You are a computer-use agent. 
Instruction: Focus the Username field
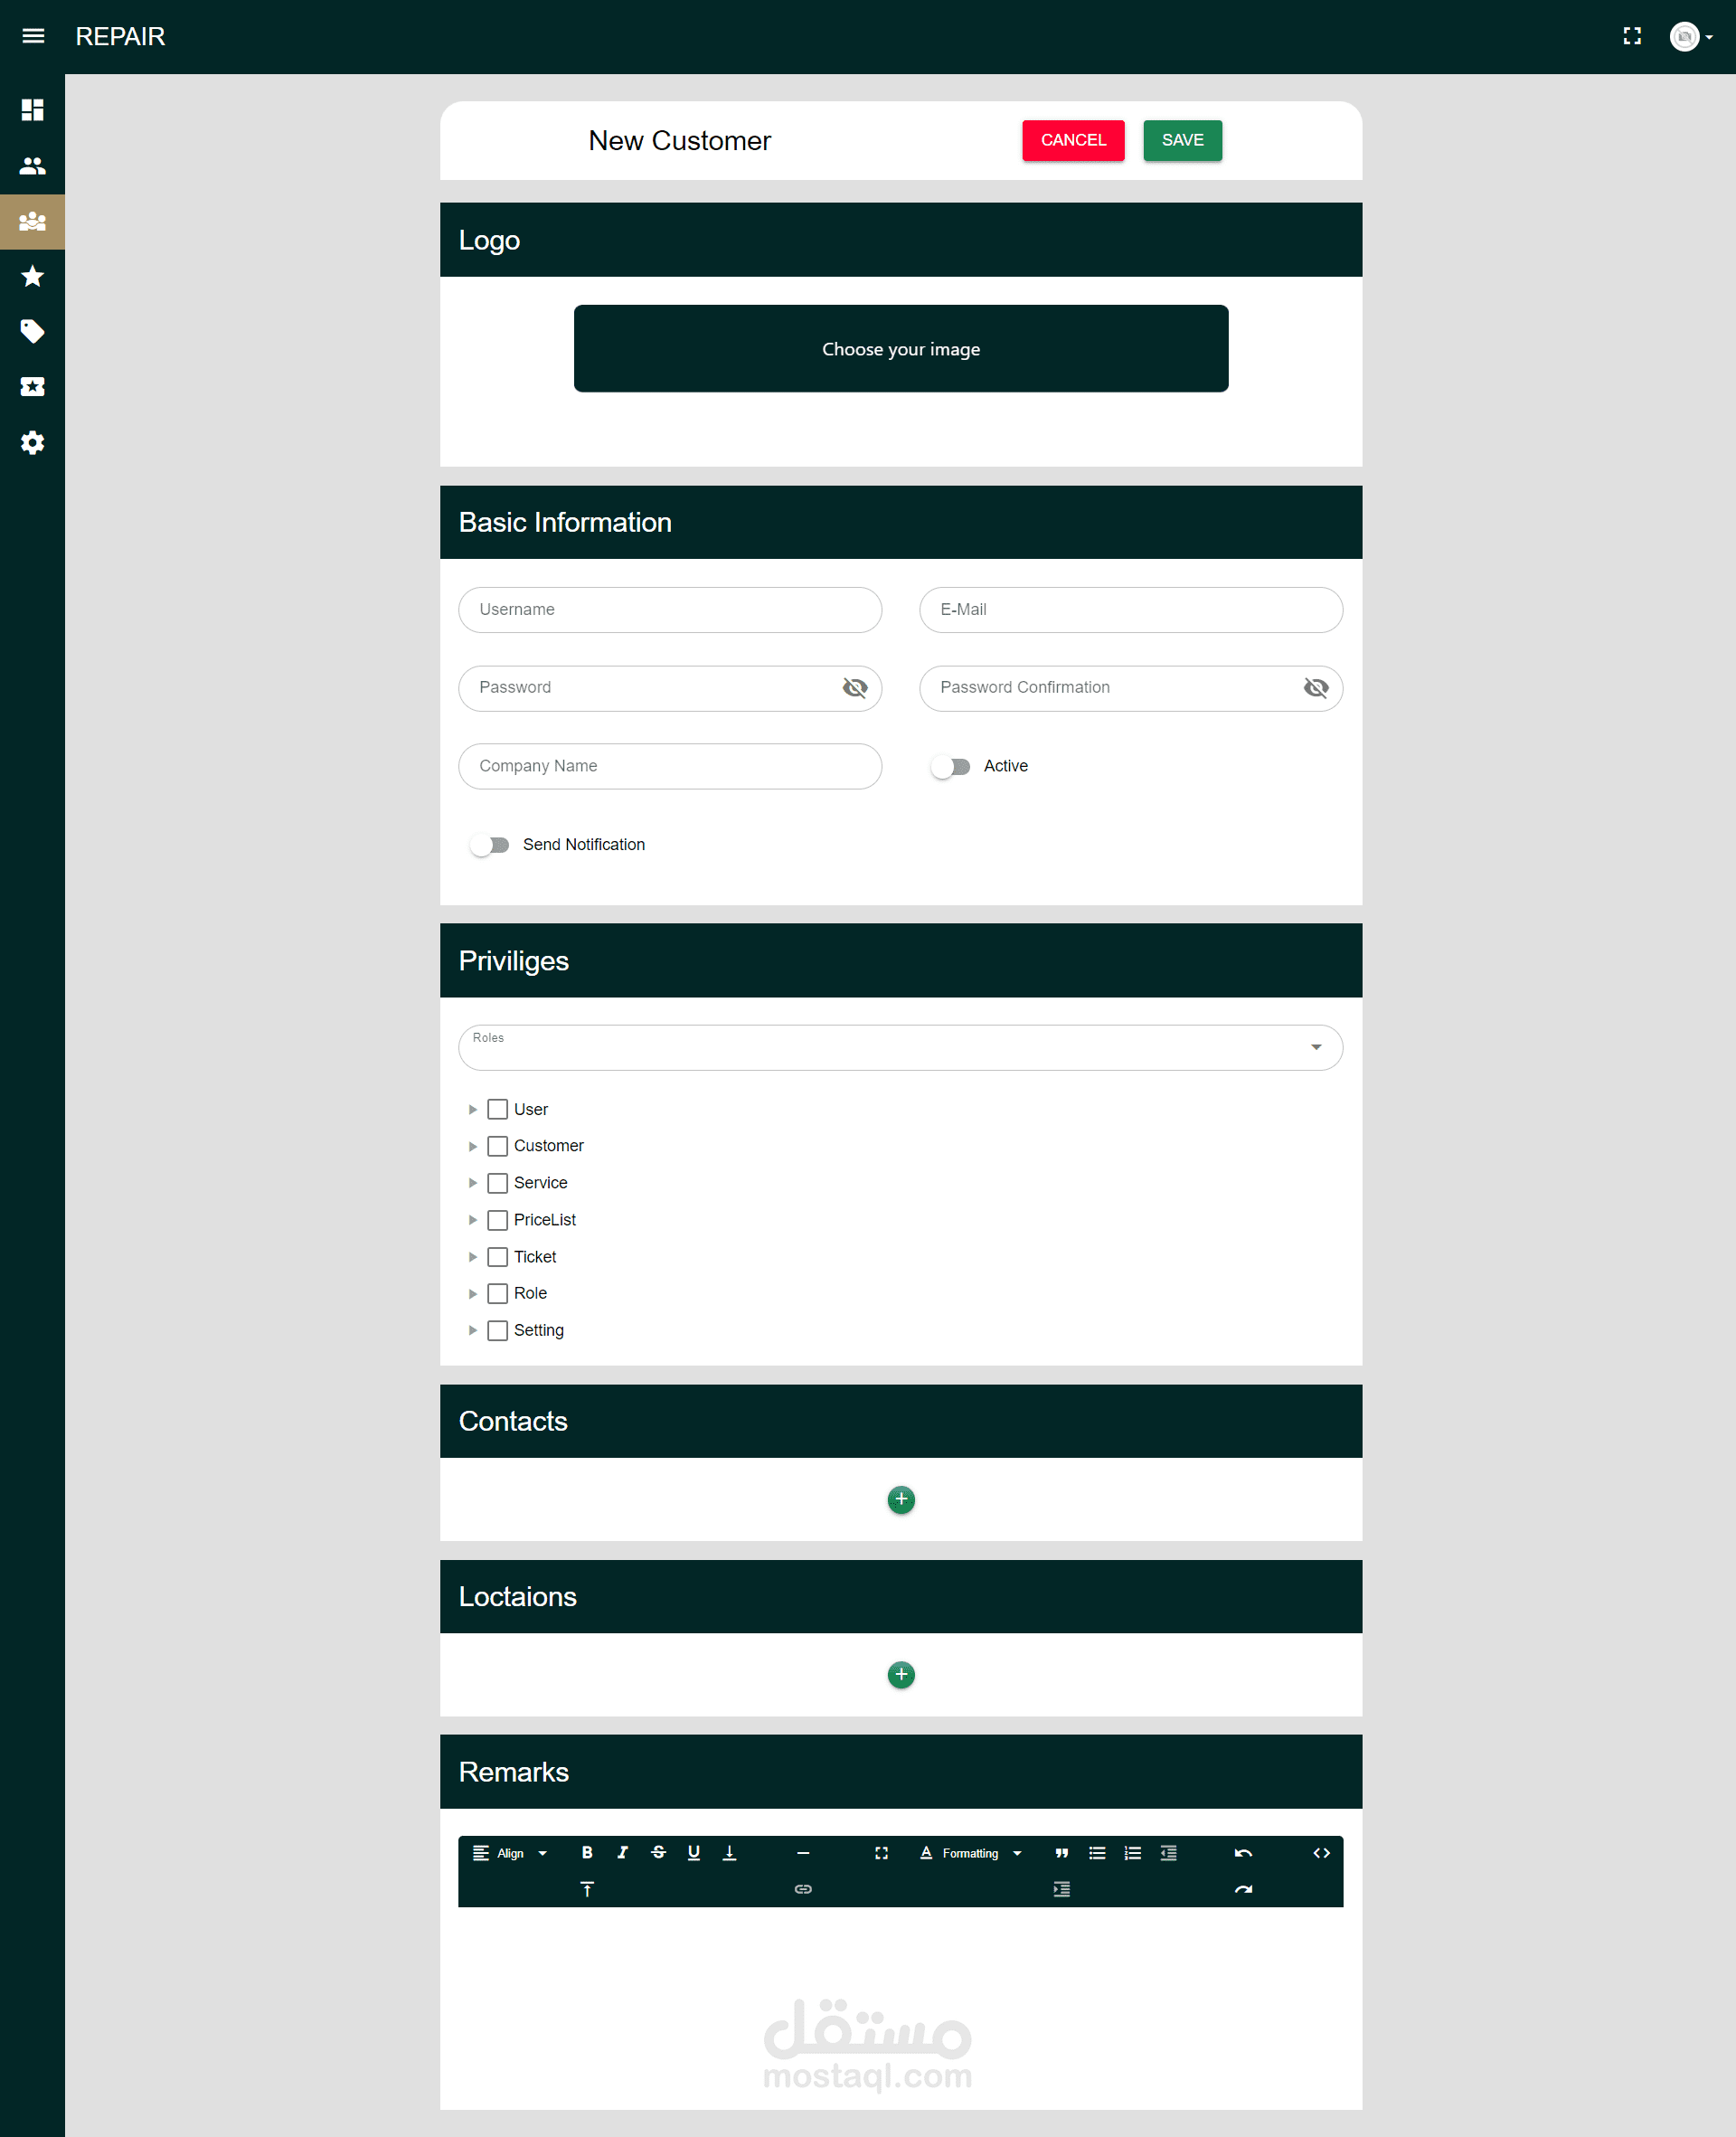pos(670,609)
